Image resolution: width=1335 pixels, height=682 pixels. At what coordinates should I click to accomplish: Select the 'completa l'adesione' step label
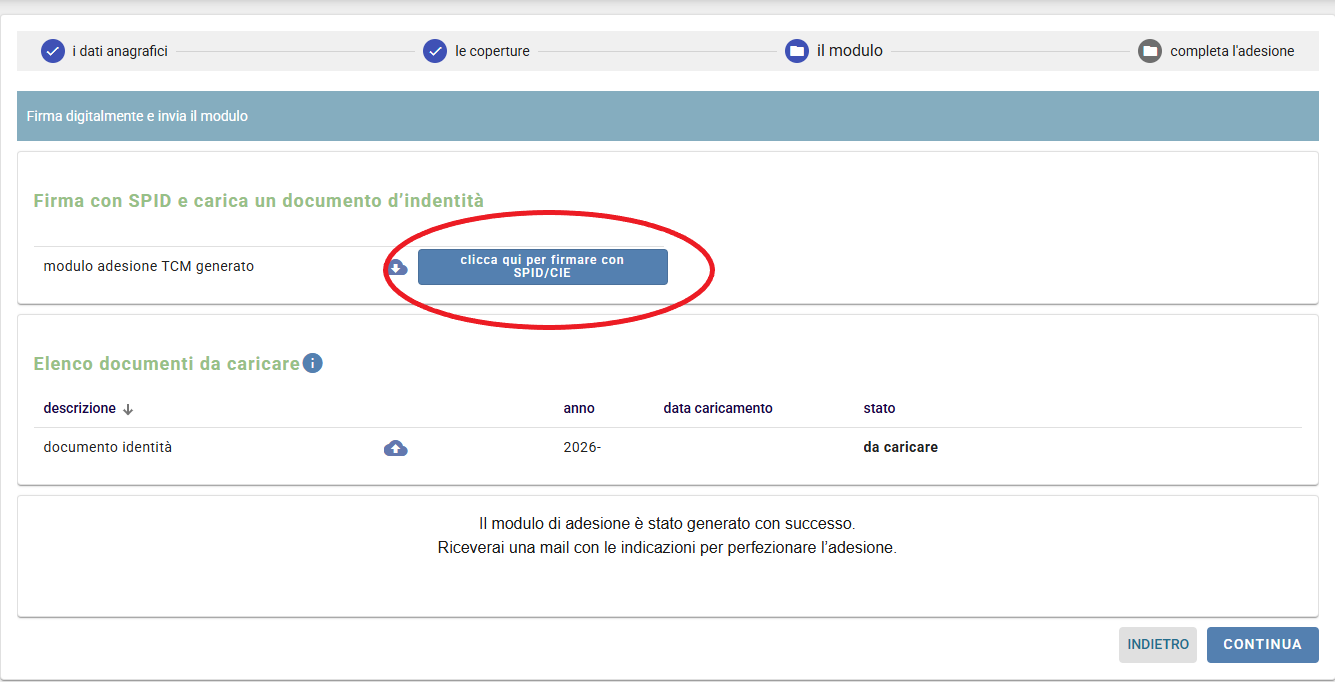[x=1232, y=51]
